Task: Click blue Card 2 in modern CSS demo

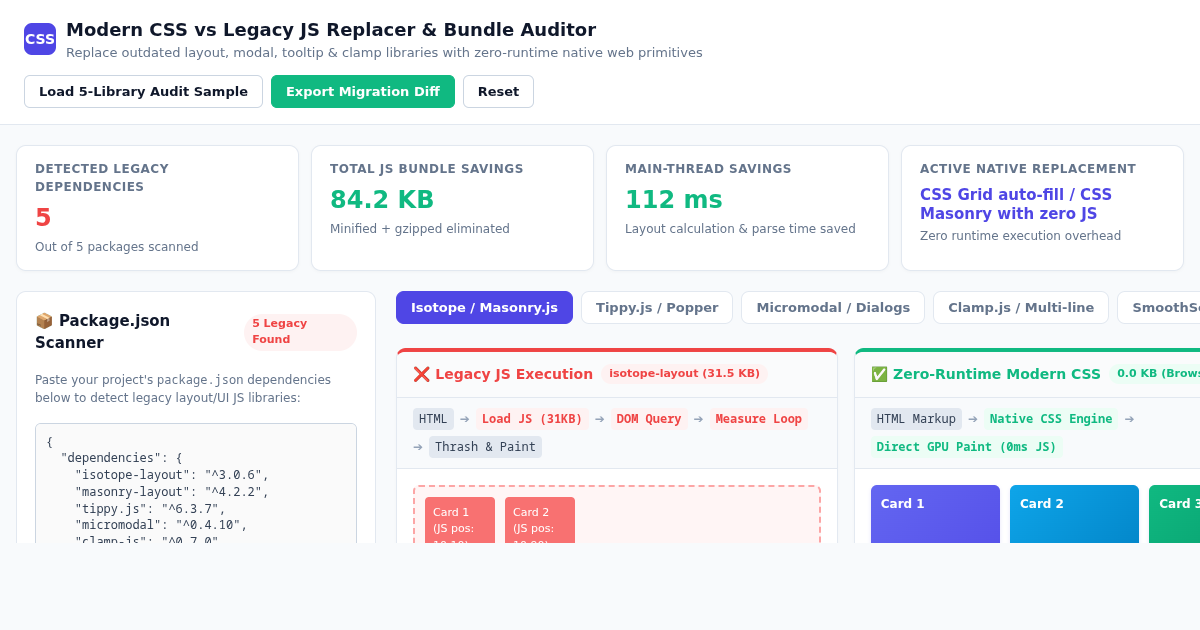Action: coord(1074,514)
